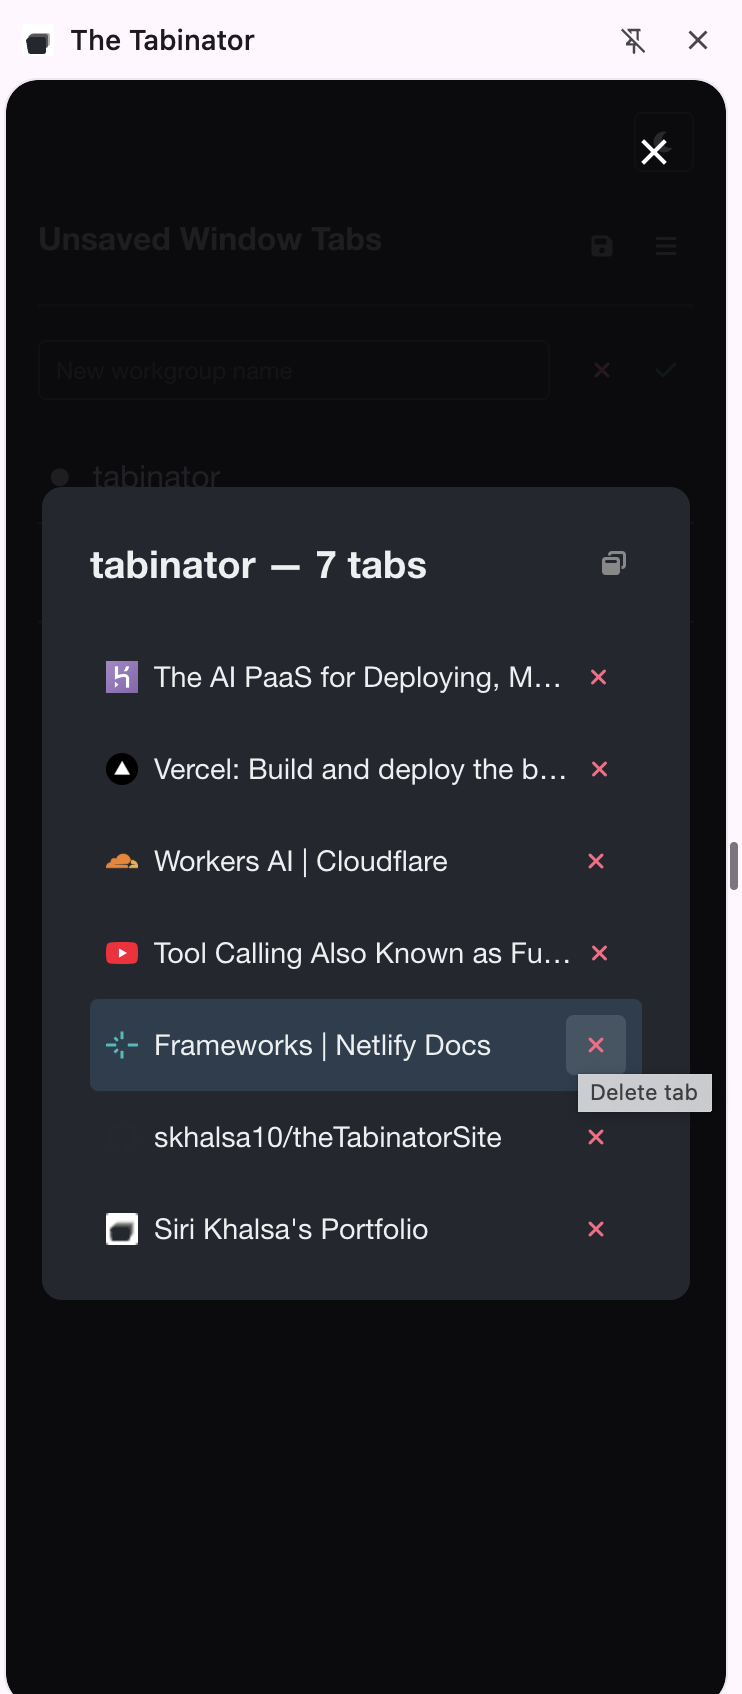Screen dimensions: 742x1694
Task: Open skhalsa10/theTabinatorSite entry
Action: [327, 1137]
